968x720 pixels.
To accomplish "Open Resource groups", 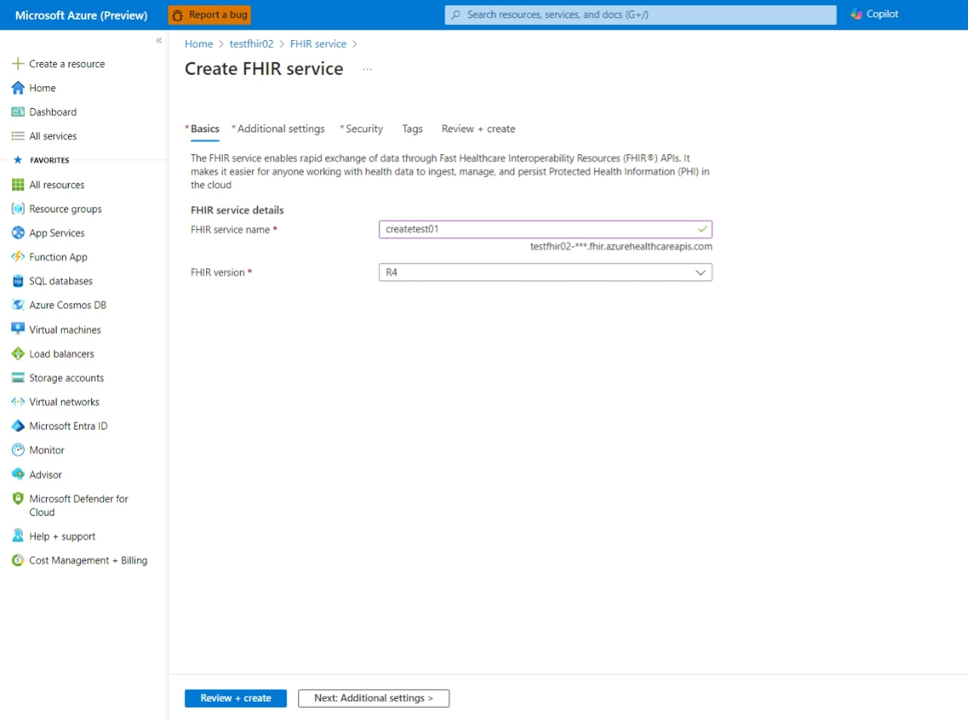I will [x=64, y=208].
